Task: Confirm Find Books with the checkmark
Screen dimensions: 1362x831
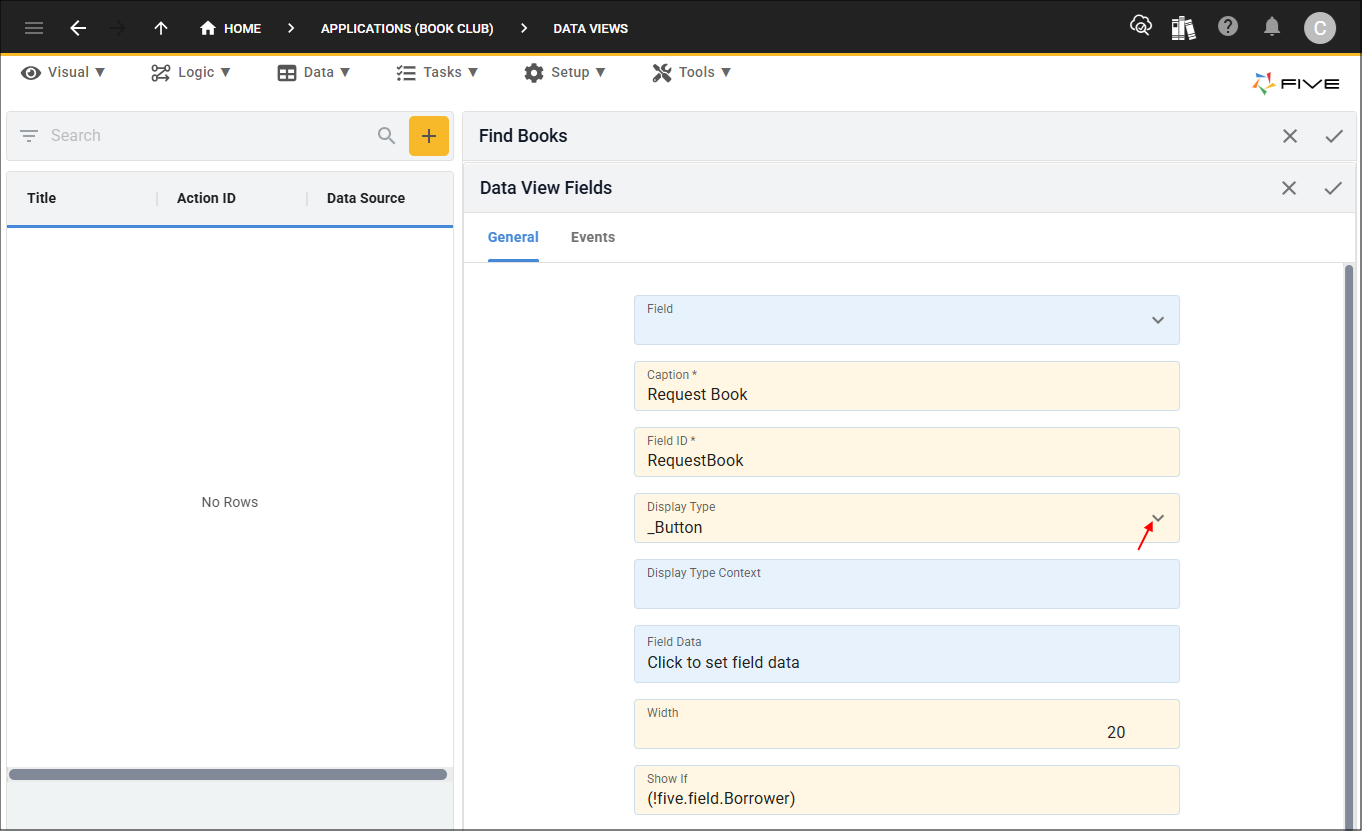Action: pyautogui.click(x=1334, y=135)
